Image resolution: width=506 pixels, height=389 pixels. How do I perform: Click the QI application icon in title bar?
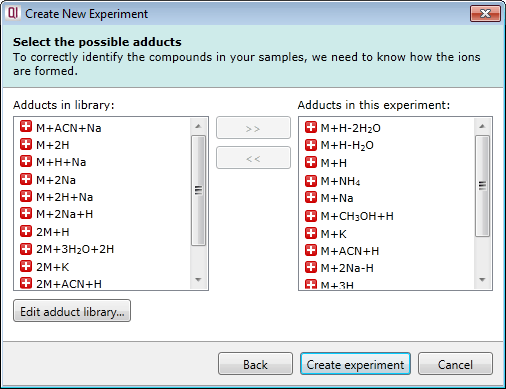13,14
